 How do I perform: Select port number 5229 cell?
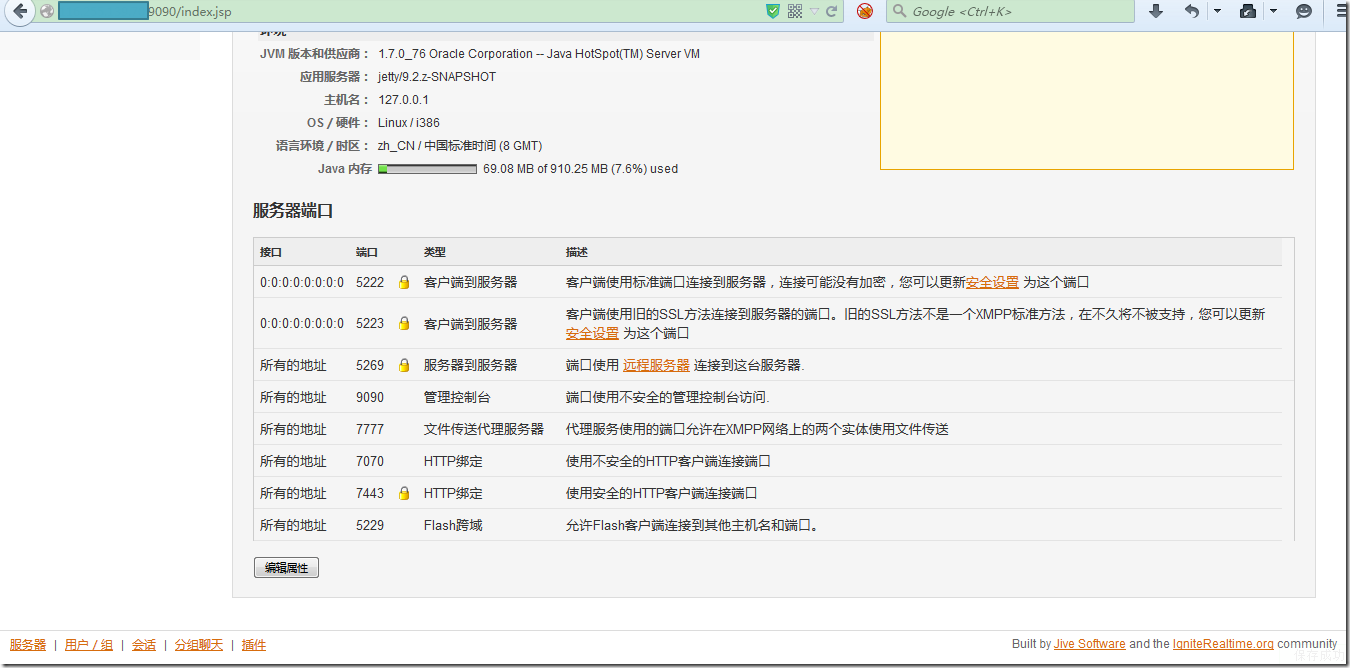pos(370,525)
